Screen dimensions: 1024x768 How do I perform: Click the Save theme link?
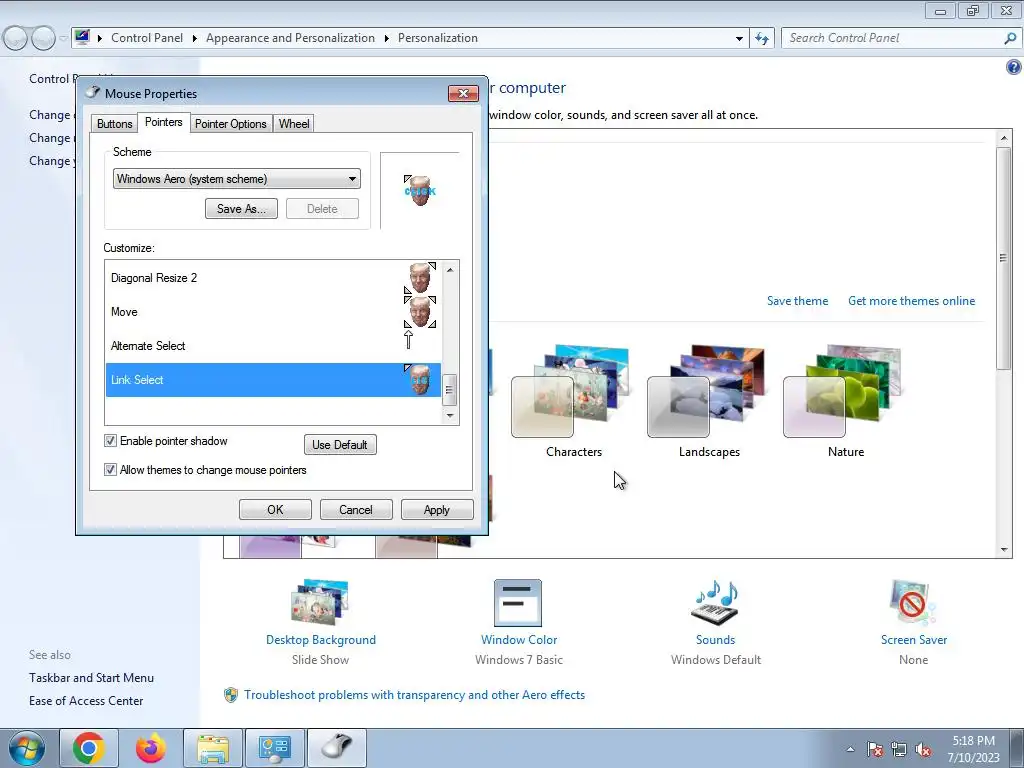click(797, 301)
